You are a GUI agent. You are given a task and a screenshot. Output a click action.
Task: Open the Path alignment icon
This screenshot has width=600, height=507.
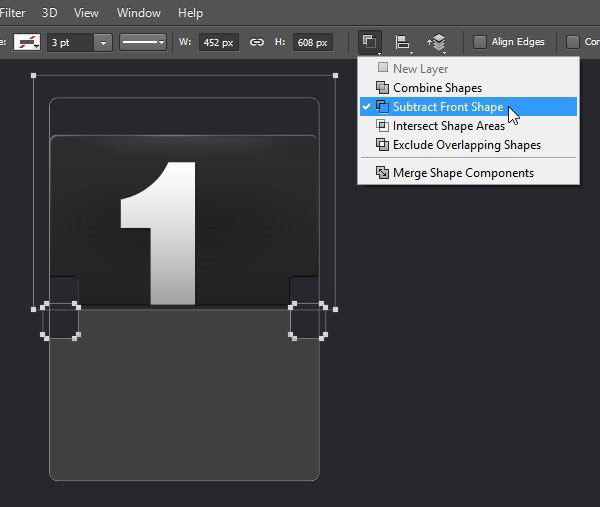point(403,42)
